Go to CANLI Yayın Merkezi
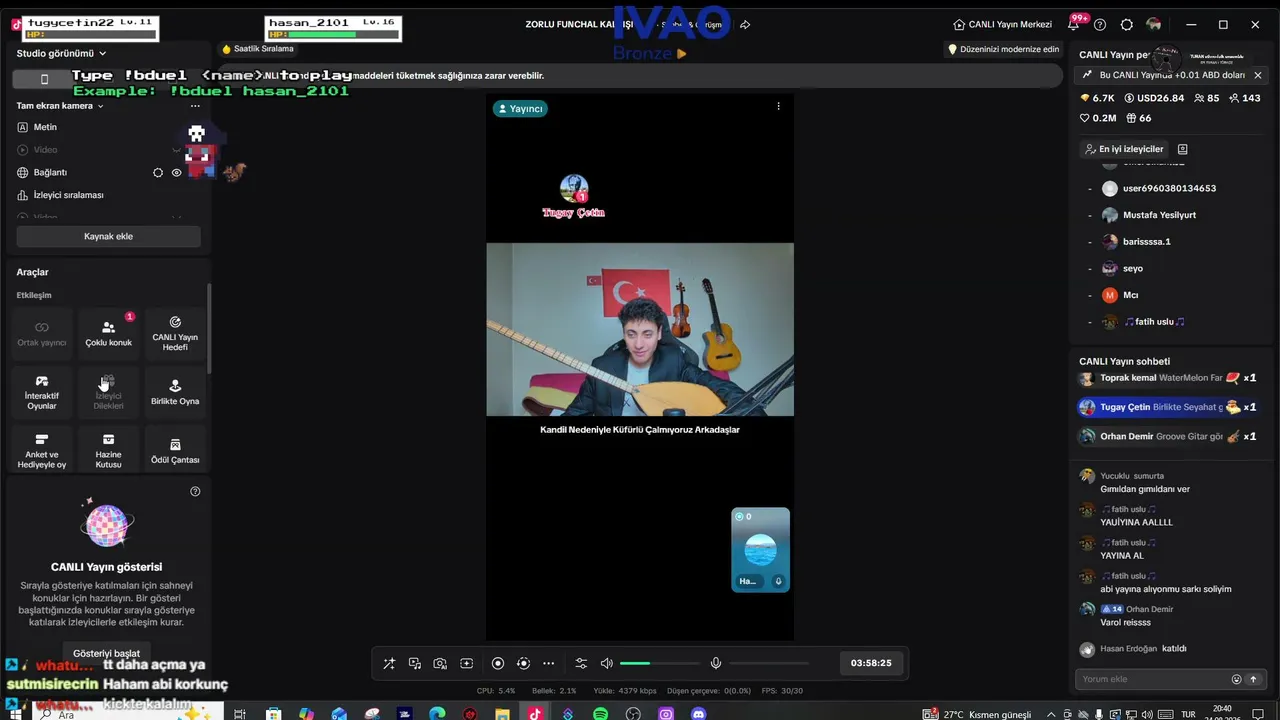Screen dimensions: 1280x720 point(1002,24)
